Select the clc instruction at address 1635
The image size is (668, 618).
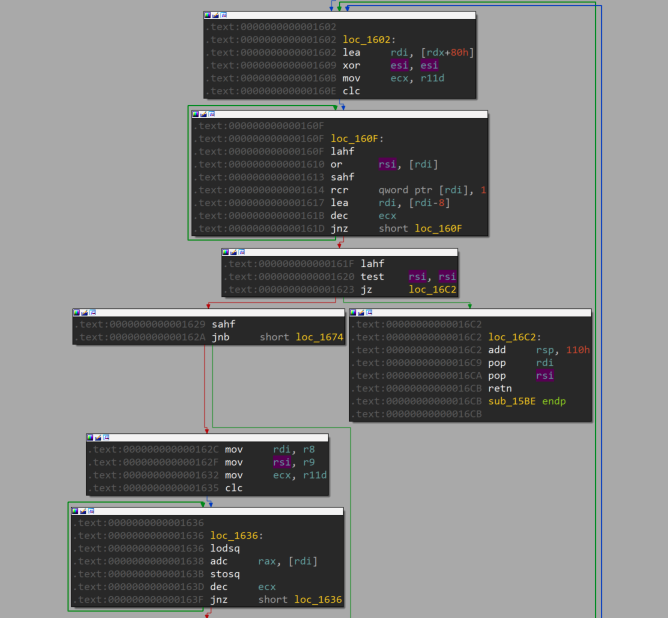[x=233, y=488]
